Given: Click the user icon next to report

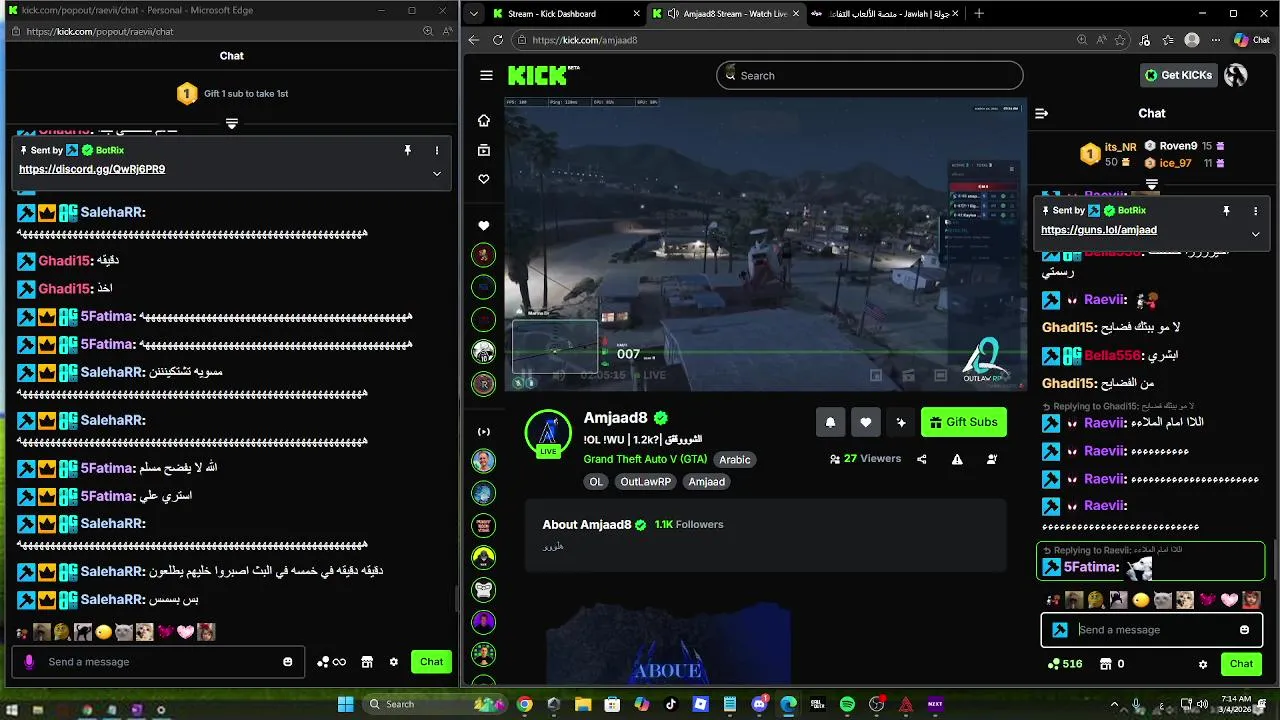Looking at the screenshot, I should [x=992, y=459].
